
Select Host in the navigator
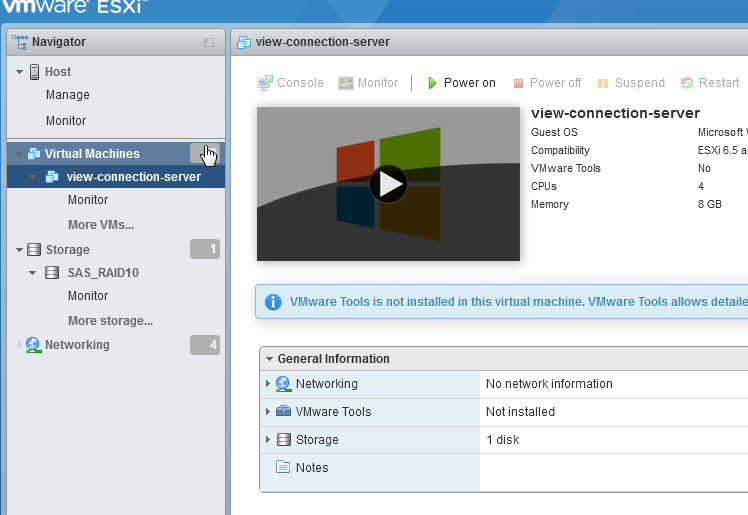pos(58,72)
